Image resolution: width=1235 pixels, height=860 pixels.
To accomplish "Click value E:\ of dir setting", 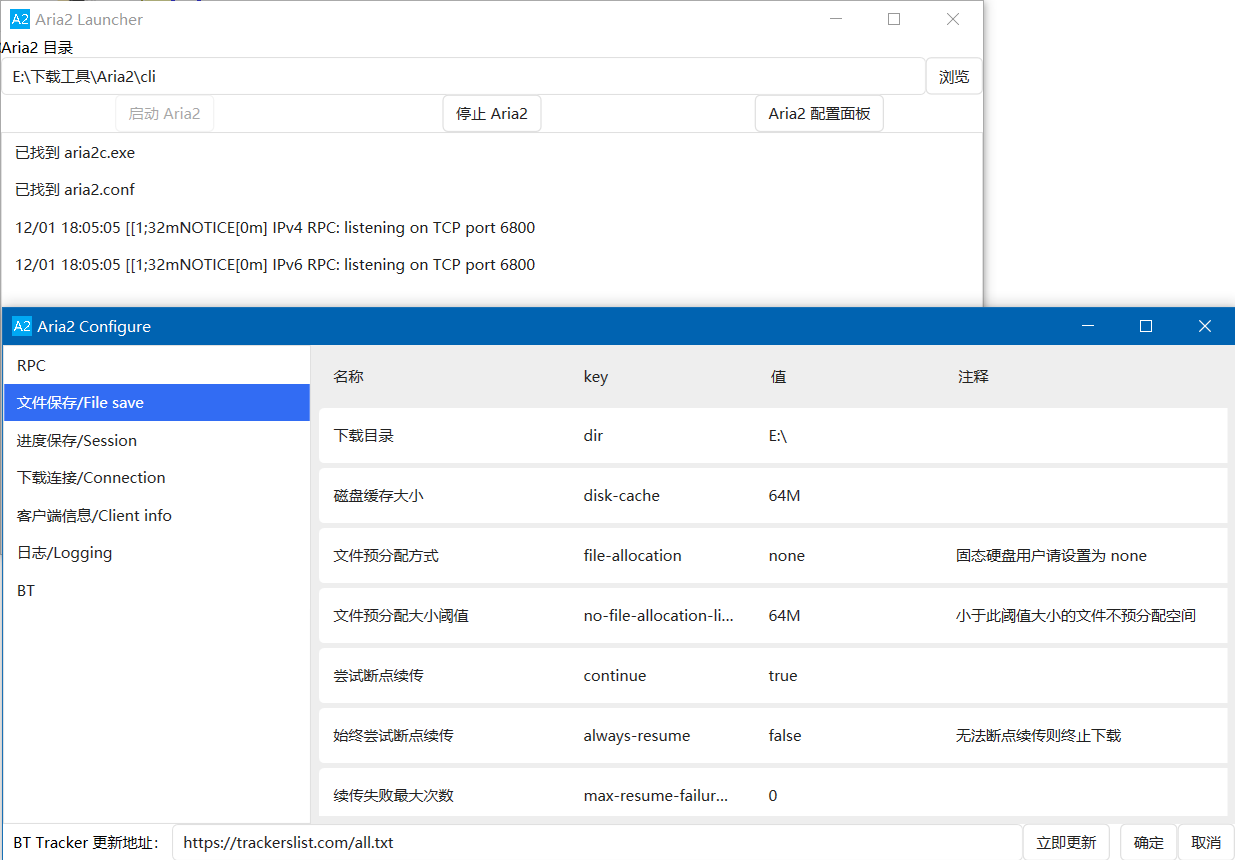I will click(x=778, y=436).
